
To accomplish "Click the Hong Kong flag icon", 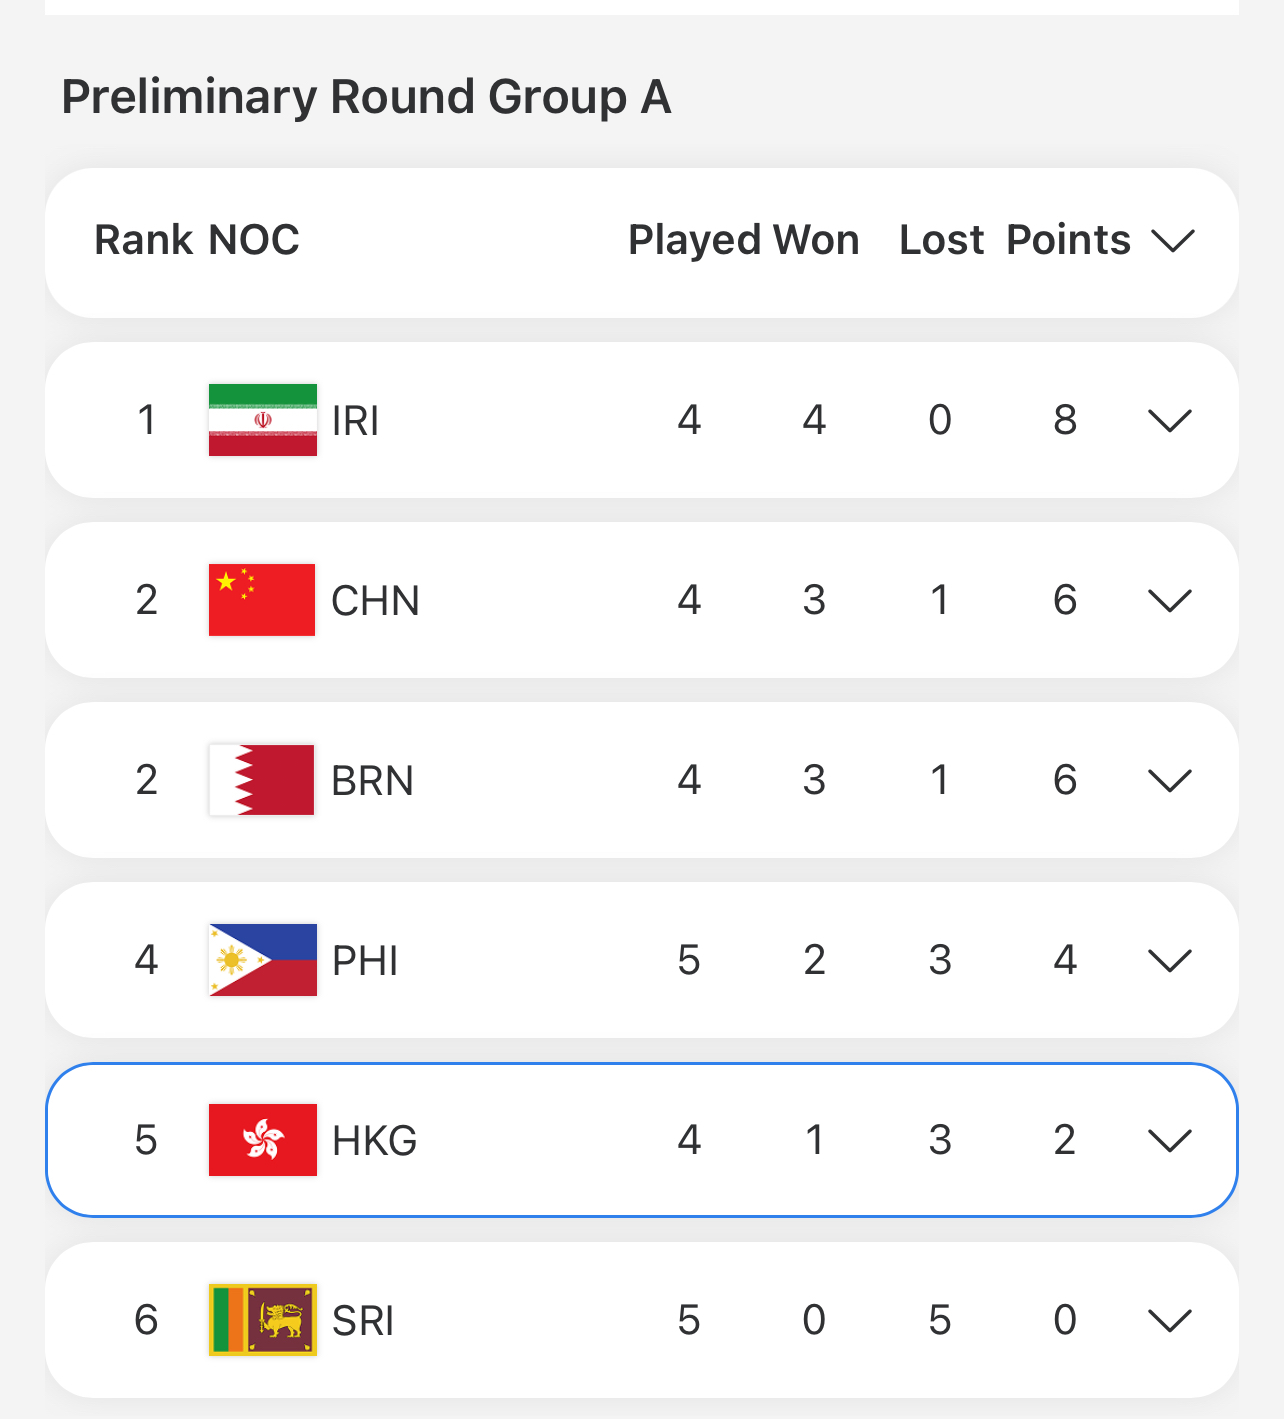I will [x=262, y=1140].
